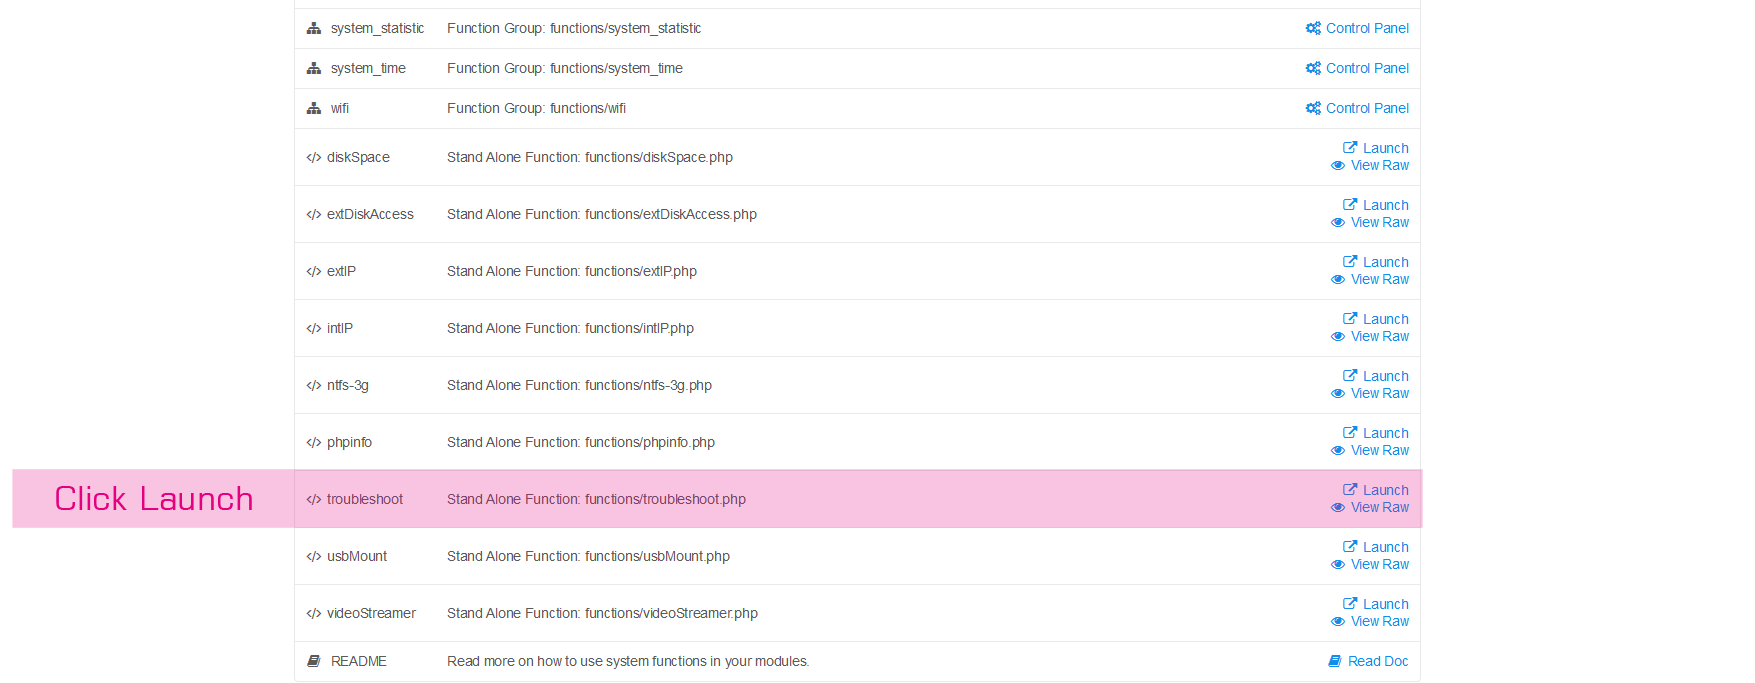
Task: View Raw output of diskSpace
Action: (1379, 166)
